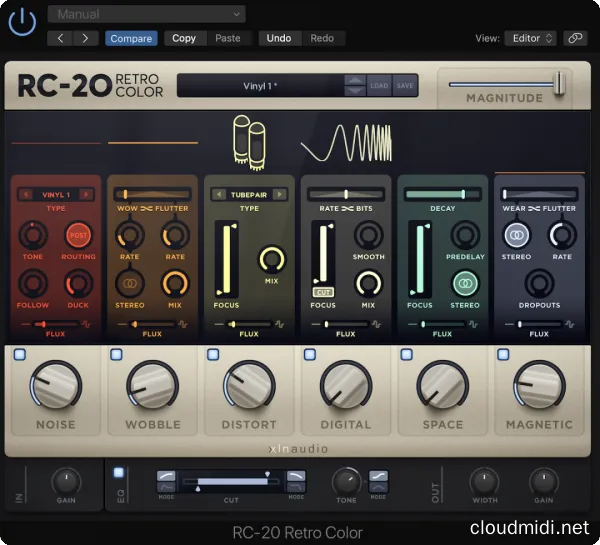Click the Wobble MIX knob
Viewport: 600px width, 545px height.
(175, 284)
